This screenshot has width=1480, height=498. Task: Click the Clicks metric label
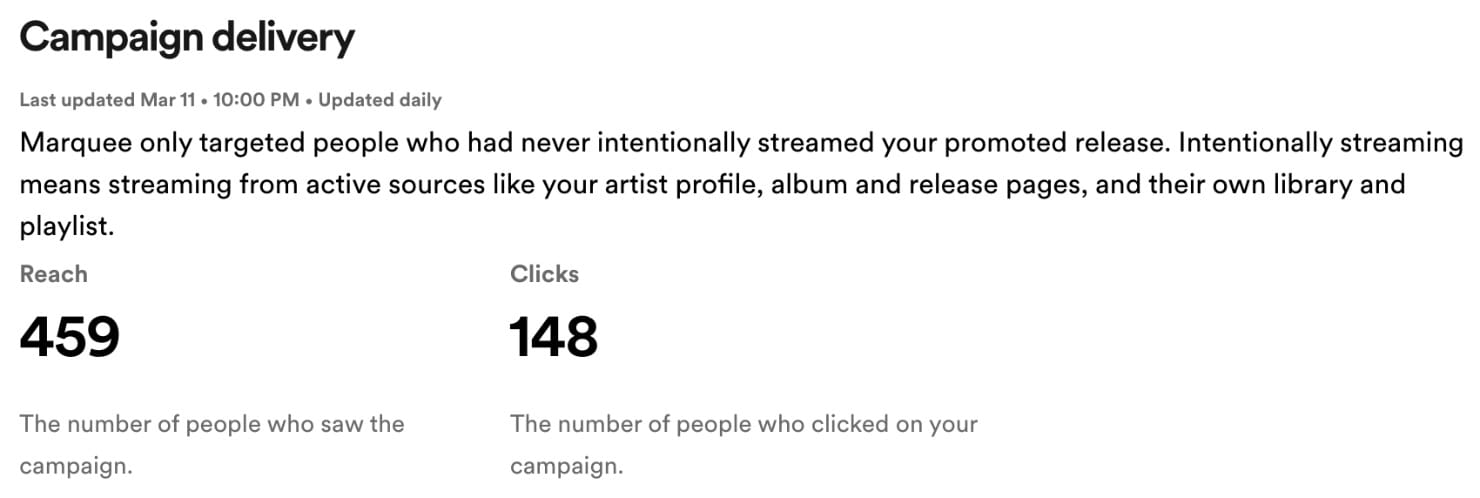[x=544, y=274]
